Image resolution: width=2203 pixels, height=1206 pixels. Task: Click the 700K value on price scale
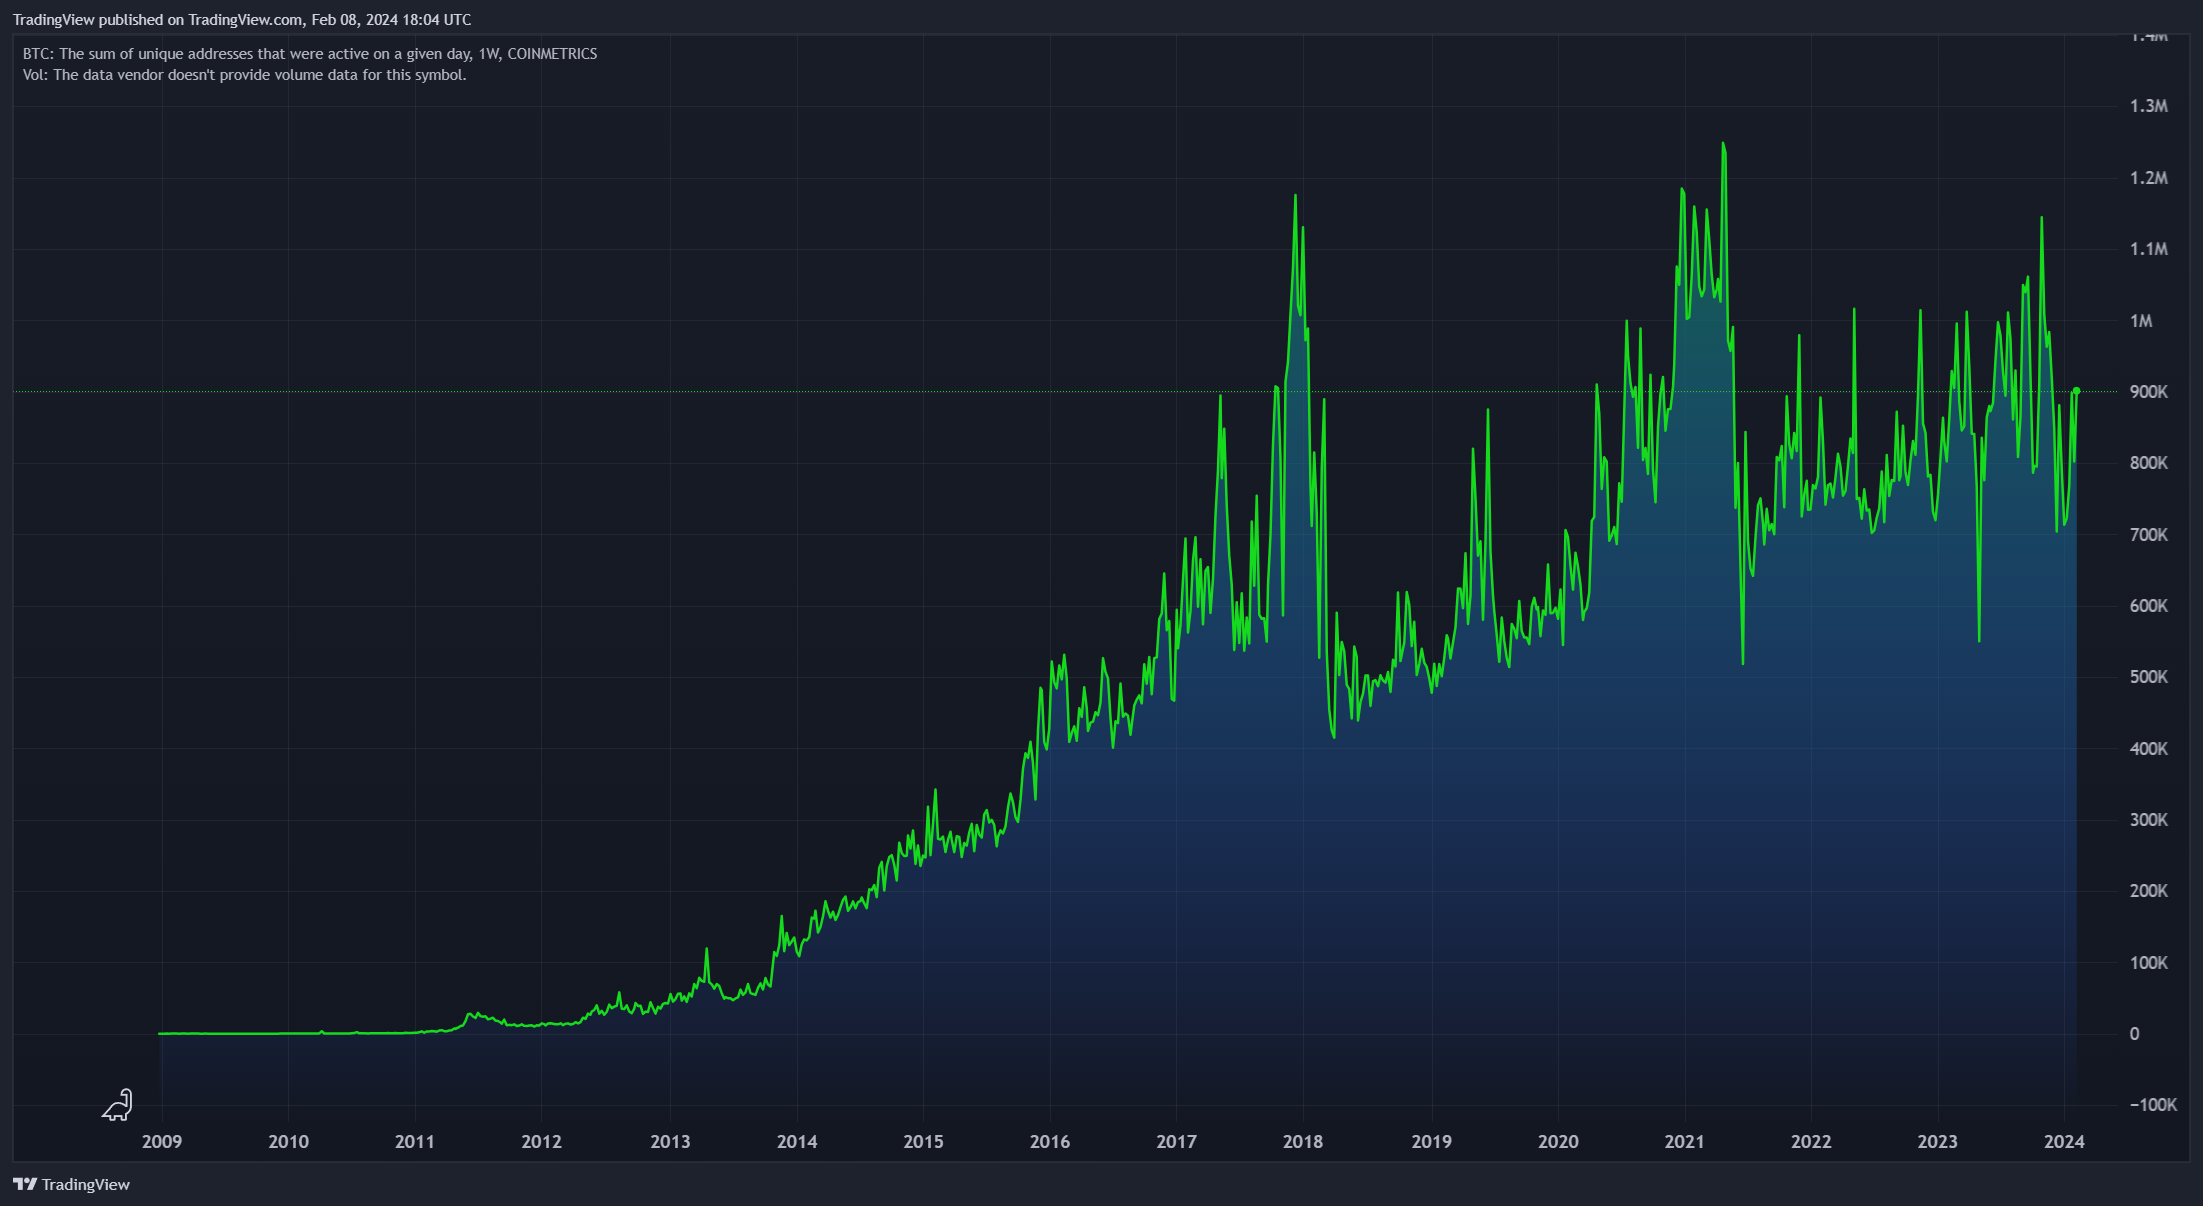(x=2149, y=535)
